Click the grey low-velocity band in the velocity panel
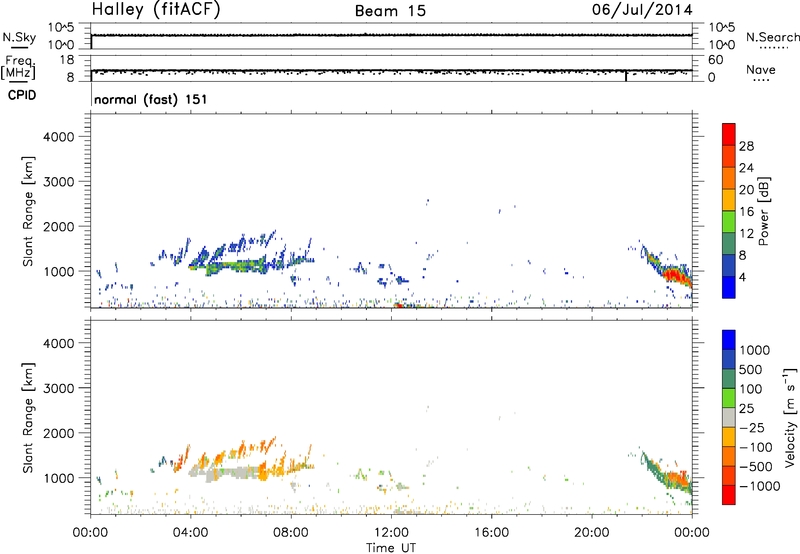Image resolution: width=800 pixels, height=554 pixels. [224, 472]
